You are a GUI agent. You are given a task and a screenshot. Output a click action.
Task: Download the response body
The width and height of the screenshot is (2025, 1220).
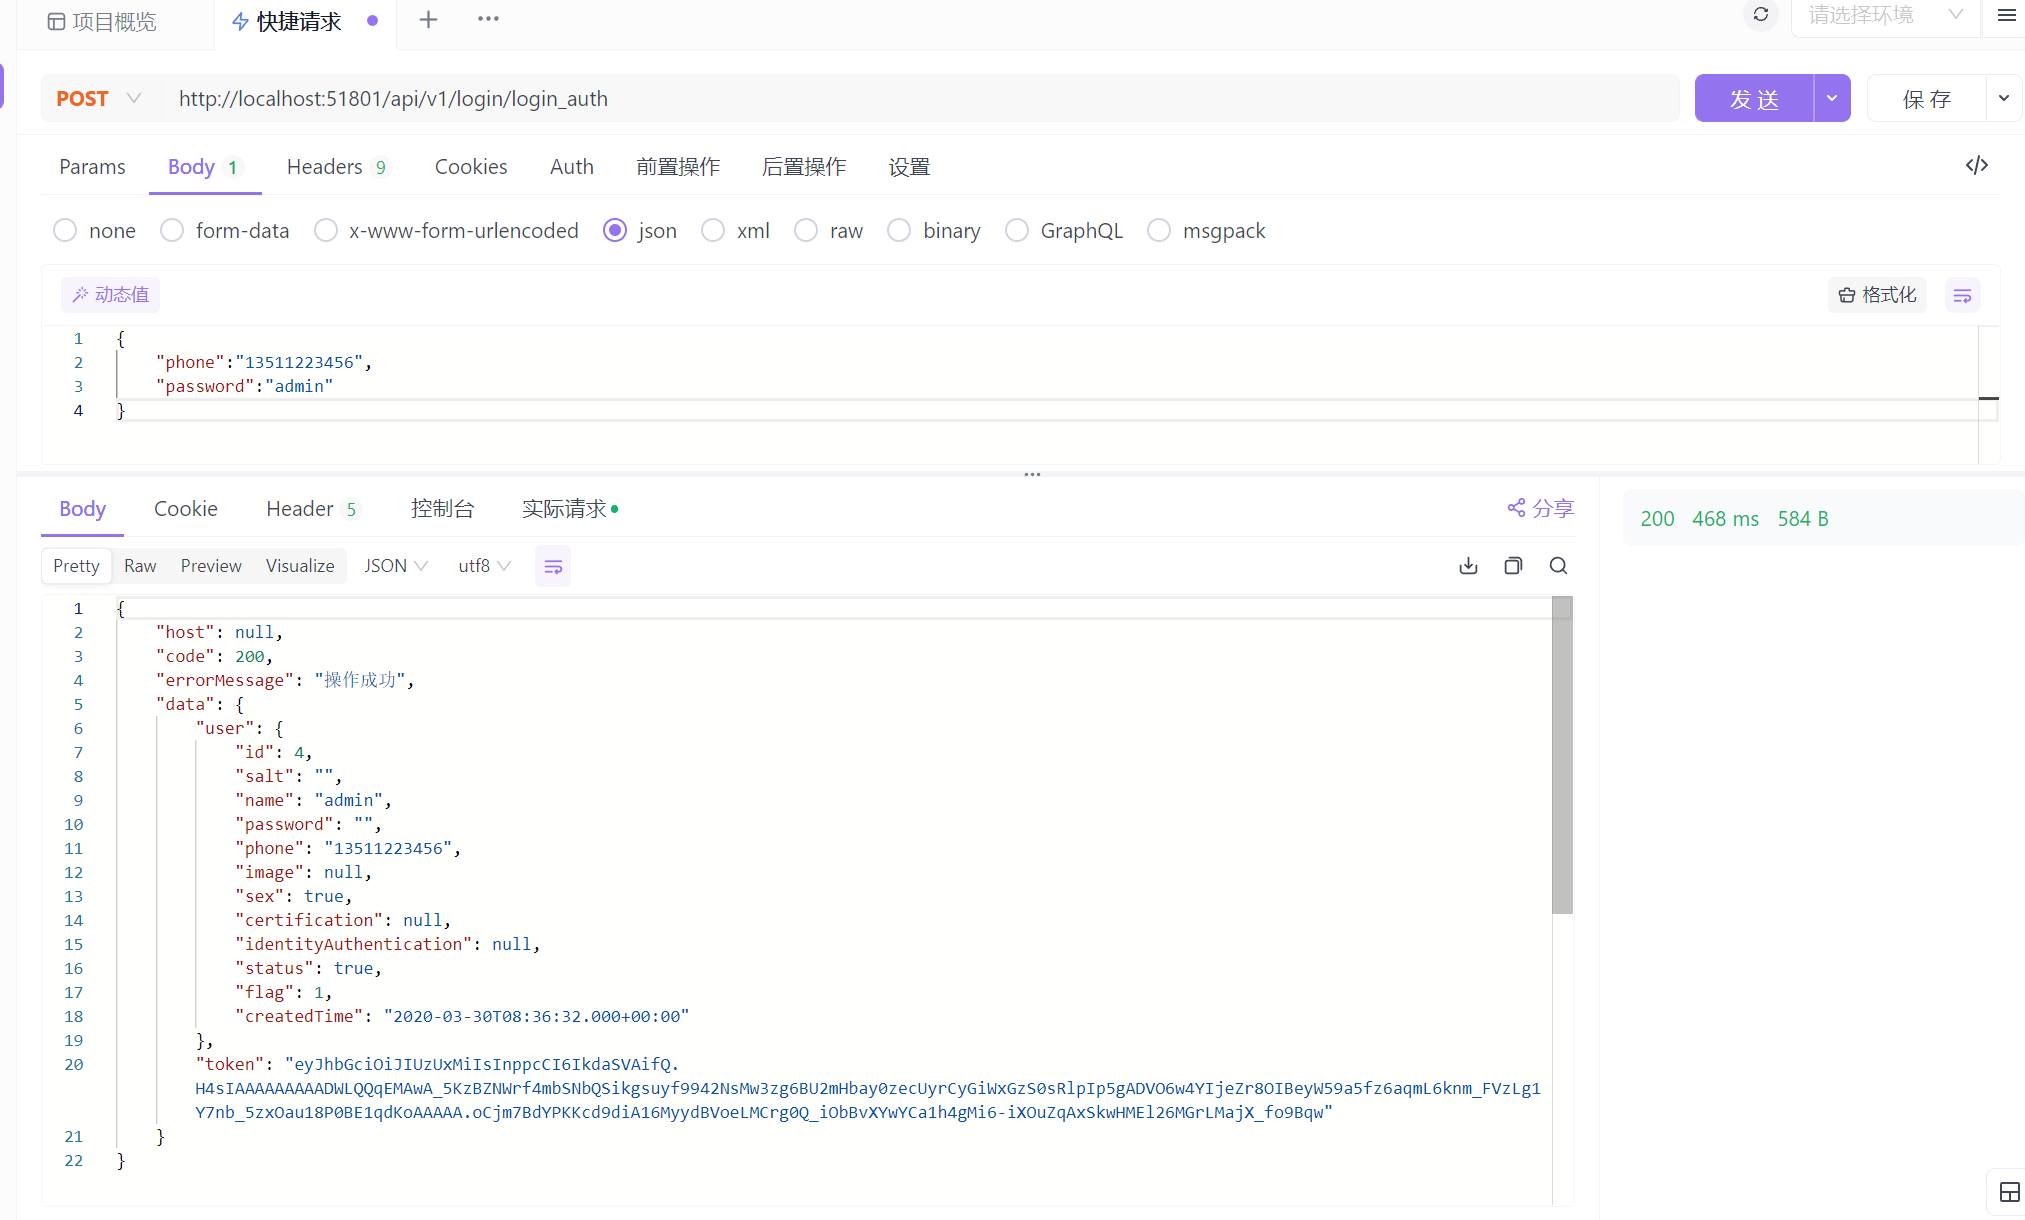tap(1468, 566)
